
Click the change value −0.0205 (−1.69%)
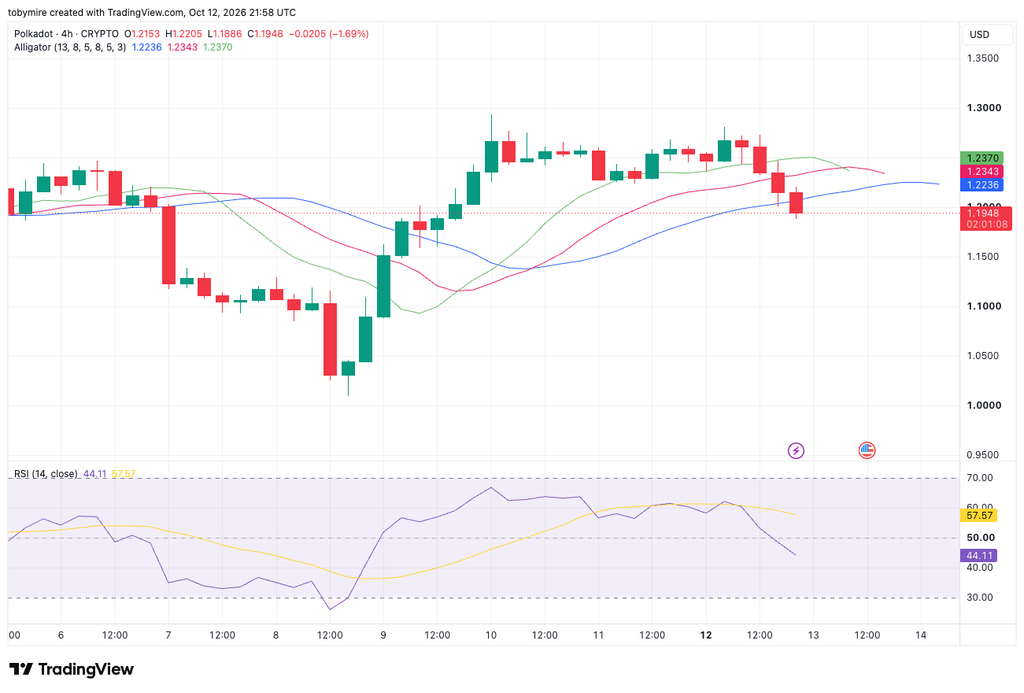coord(328,34)
